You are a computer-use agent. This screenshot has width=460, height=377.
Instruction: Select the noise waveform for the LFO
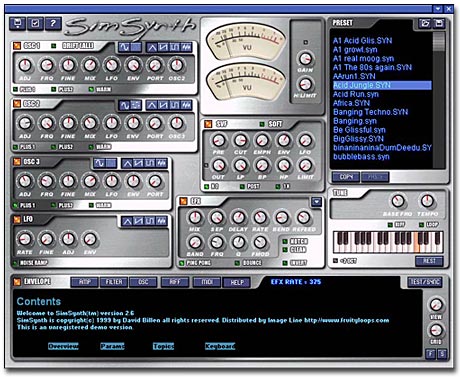click(161, 221)
